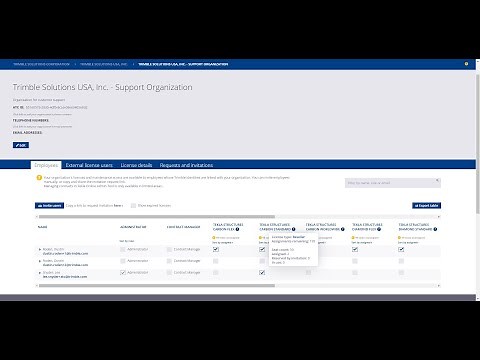Open the Requests and invitations tab
This screenshot has height=360, width=480.
coord(186,165)
